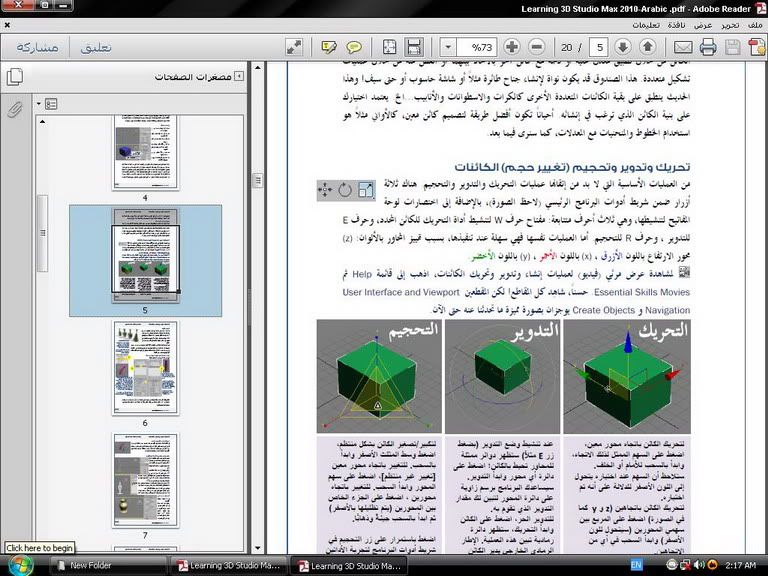This screenshot has width=768, height=576.
Task: Select page 6 thumbnail
Action: click(x=145, y=368)
